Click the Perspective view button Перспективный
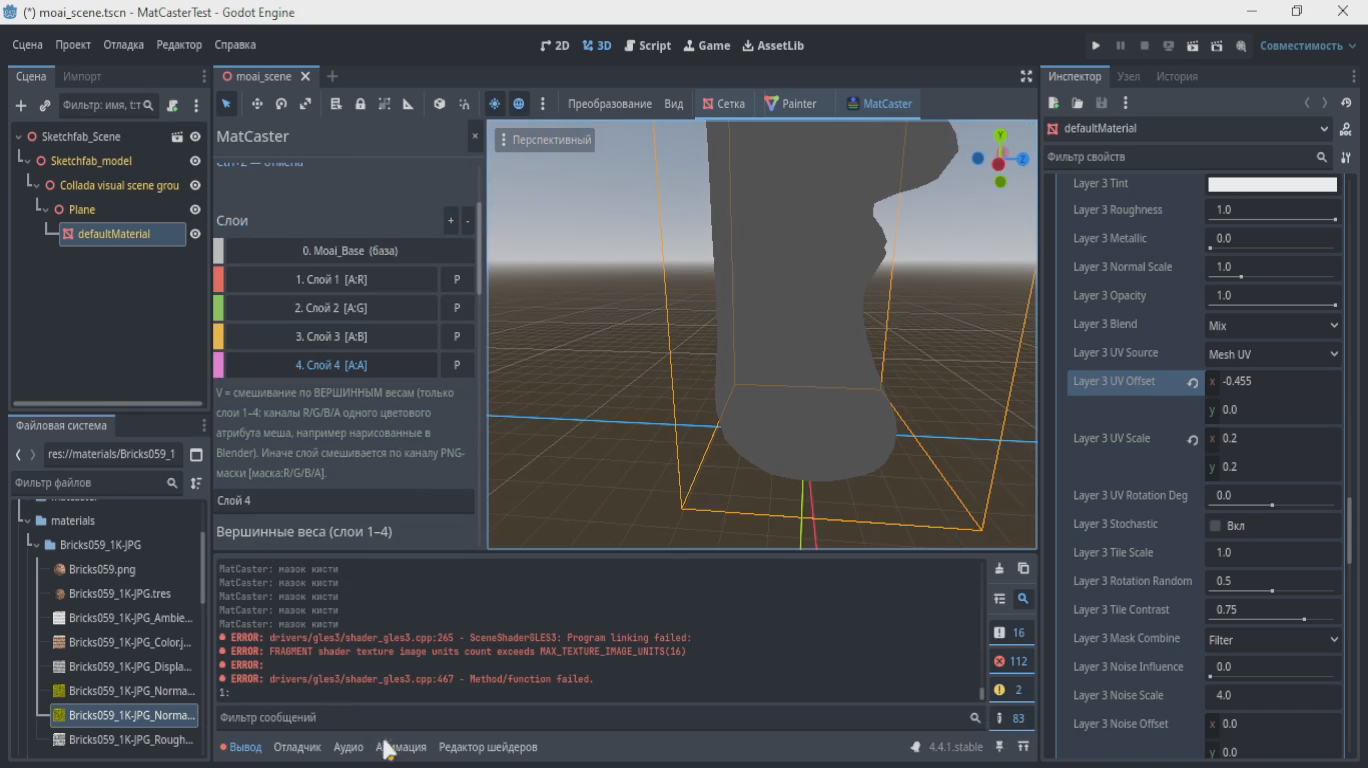1368x768 pixels. [x=545, y=140]
